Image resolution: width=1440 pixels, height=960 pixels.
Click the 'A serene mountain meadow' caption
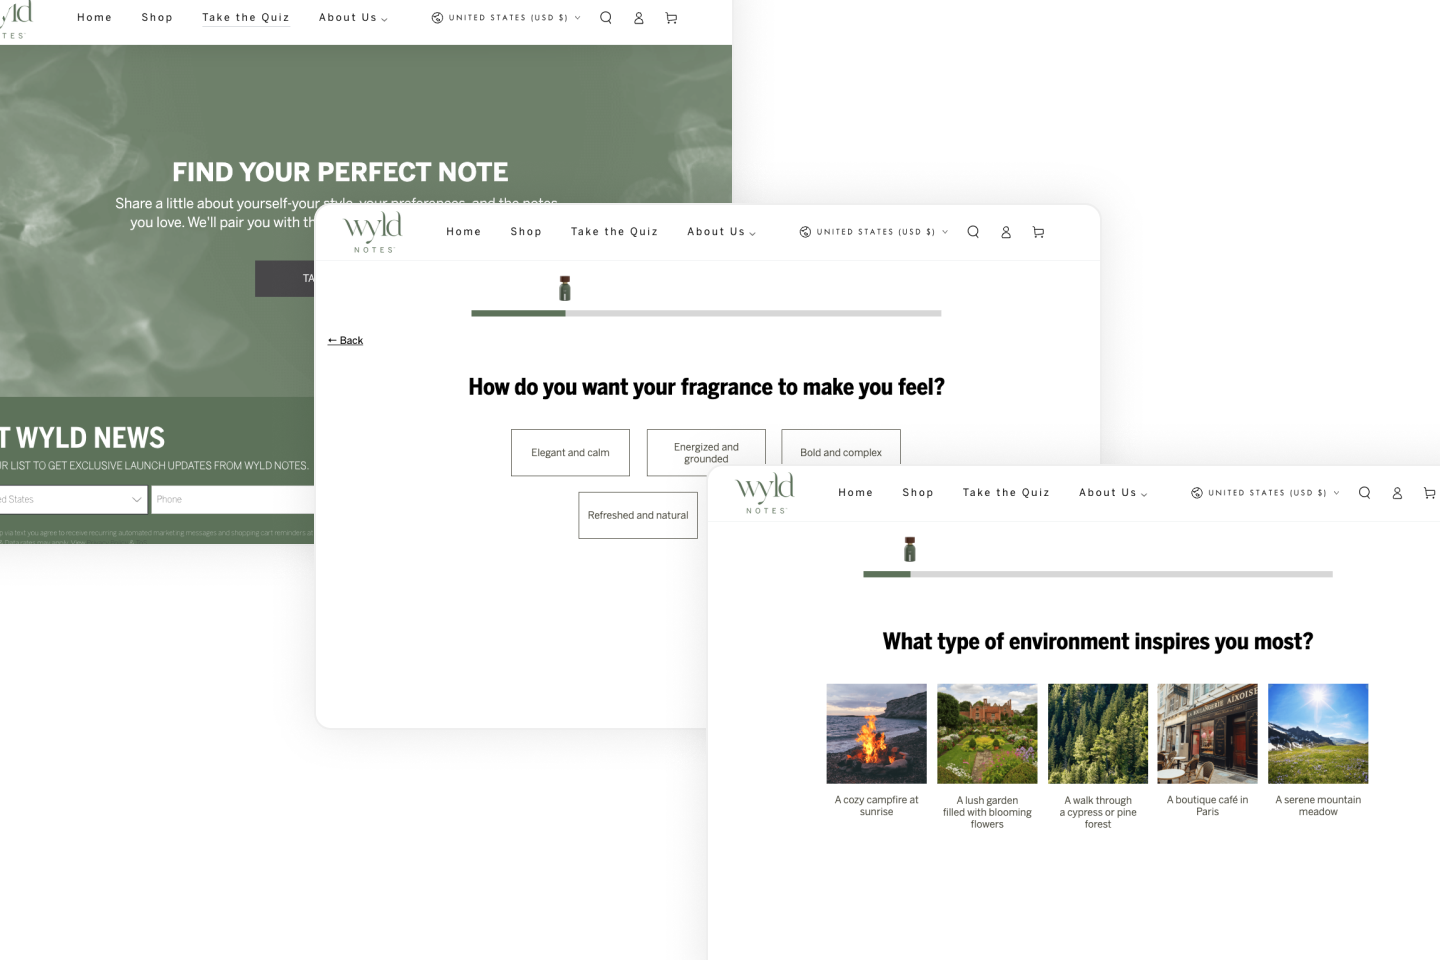[x=1318, y=806]
